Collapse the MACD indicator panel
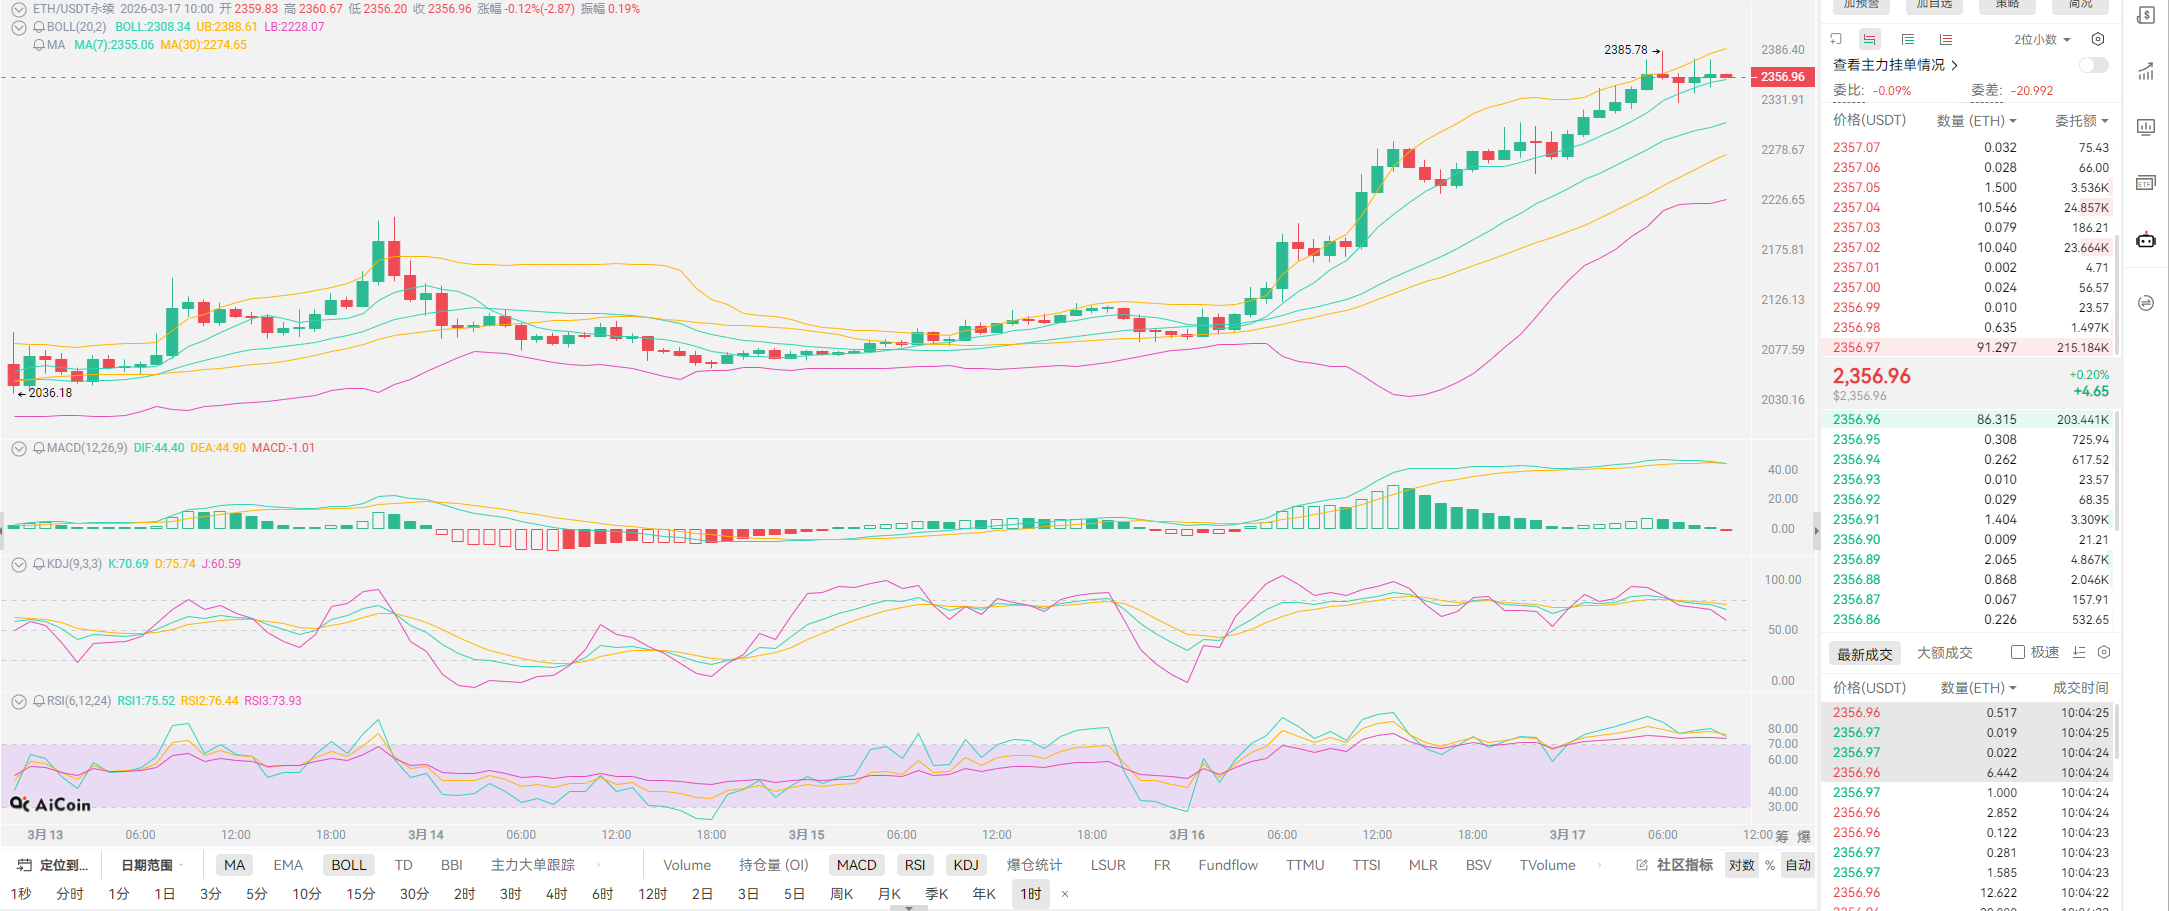Image resolution: width=2169 pixels, height=911 pixels. (19, 448)
